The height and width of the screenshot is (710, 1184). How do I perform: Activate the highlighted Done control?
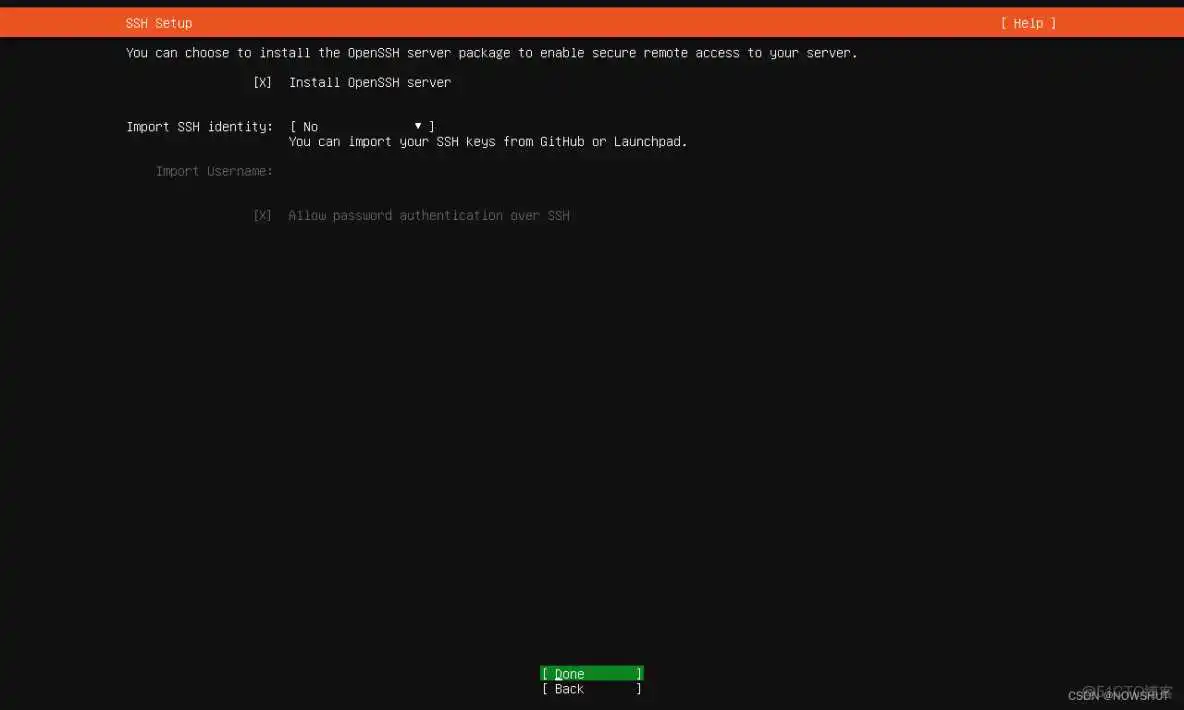590,673
